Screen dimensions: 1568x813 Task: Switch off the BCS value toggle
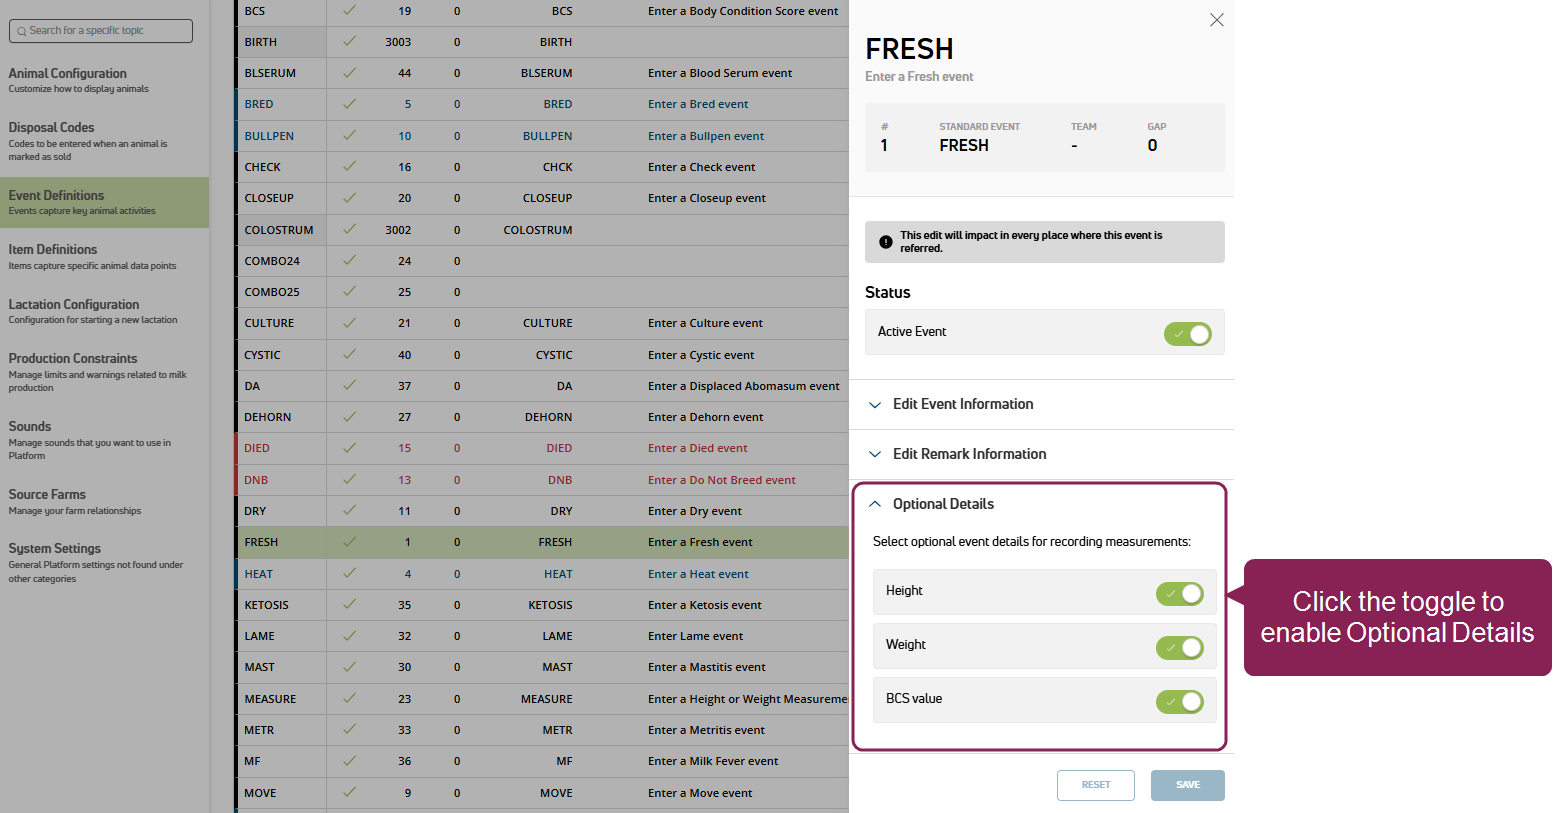(1179, 702)
